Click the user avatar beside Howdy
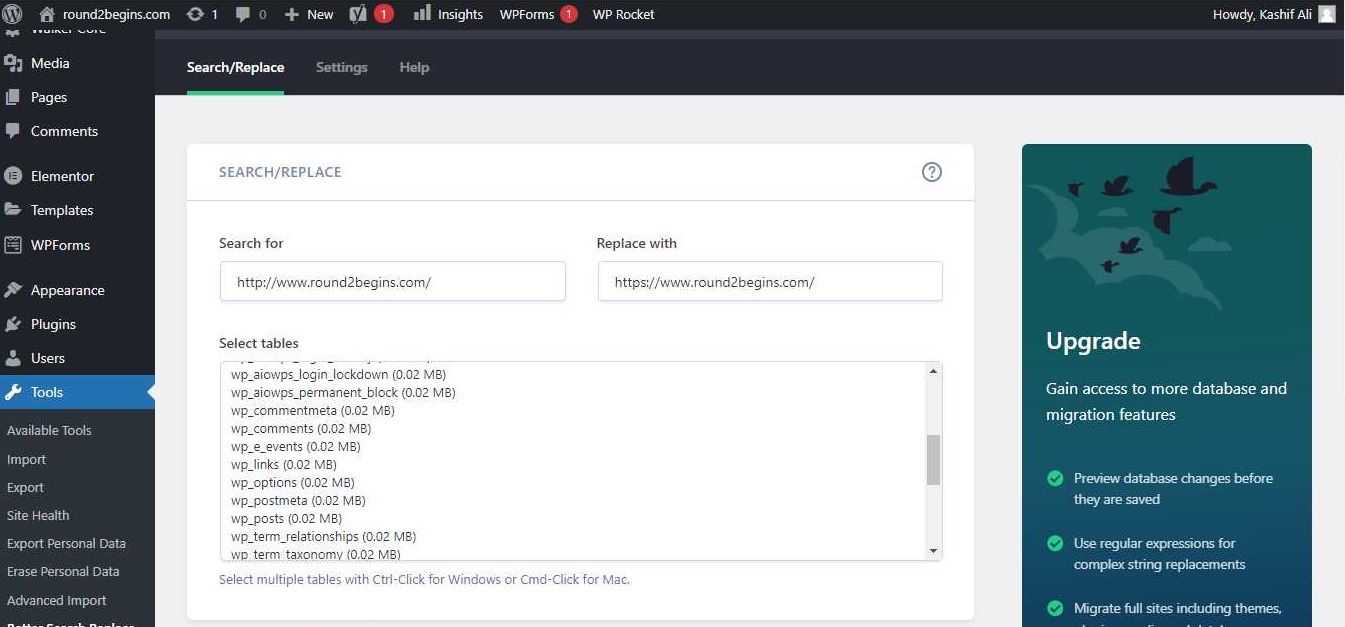 click(x=1326, y=14)
